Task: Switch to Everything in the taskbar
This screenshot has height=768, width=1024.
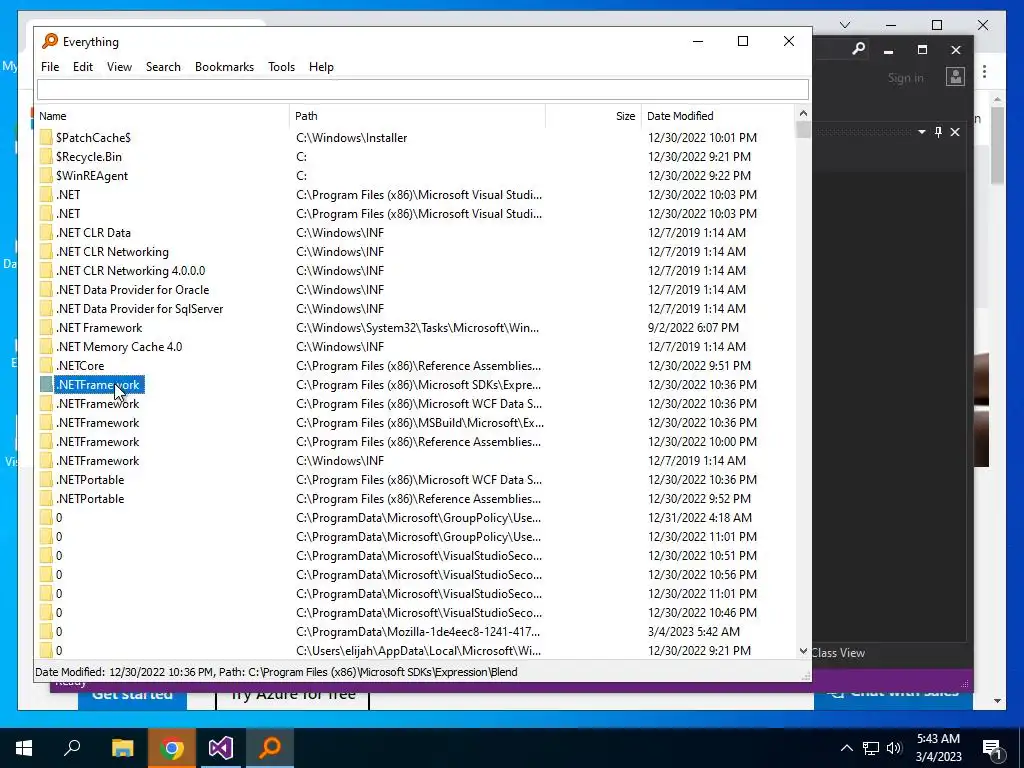Action: 270,748
